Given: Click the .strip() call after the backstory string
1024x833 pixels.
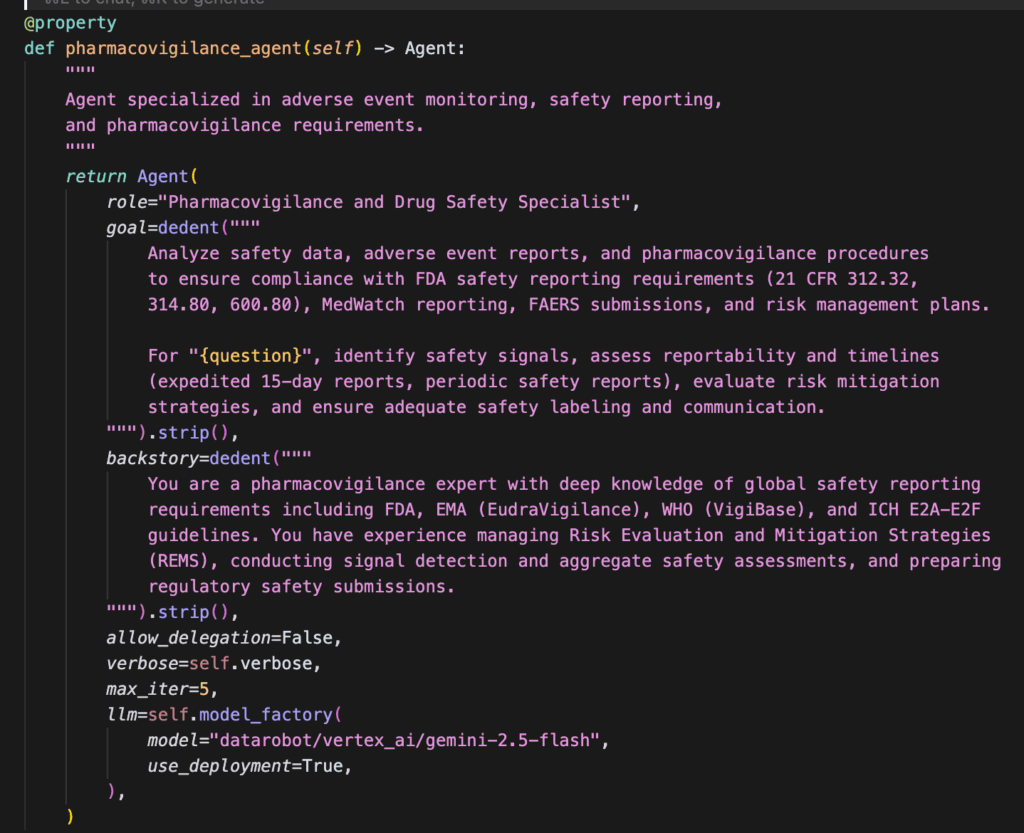Looking at the screenshot, I should pyautogui.click(x=204, y=612).
